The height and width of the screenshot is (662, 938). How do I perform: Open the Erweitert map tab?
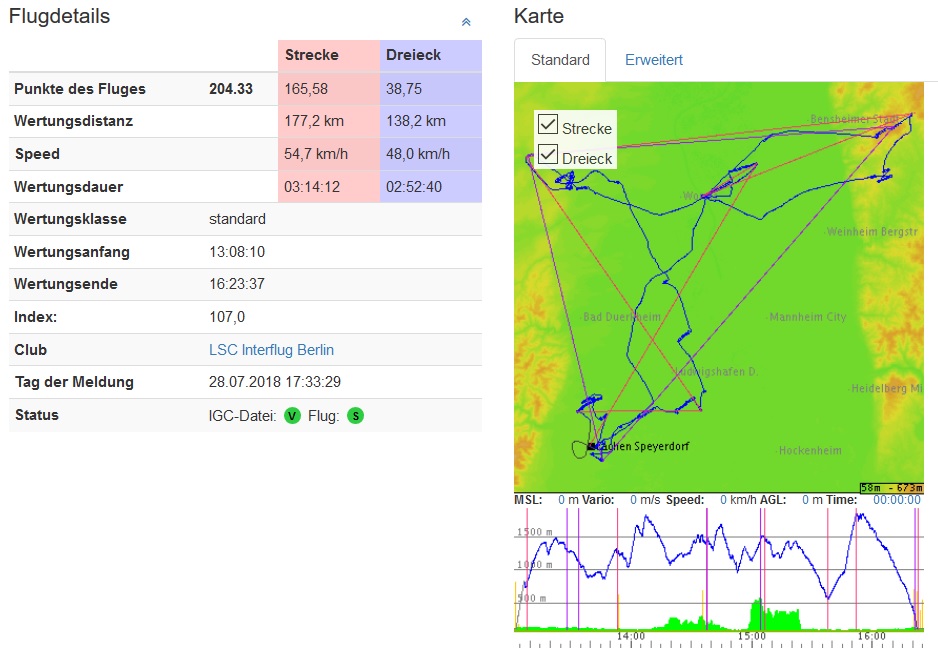[654, 60]
